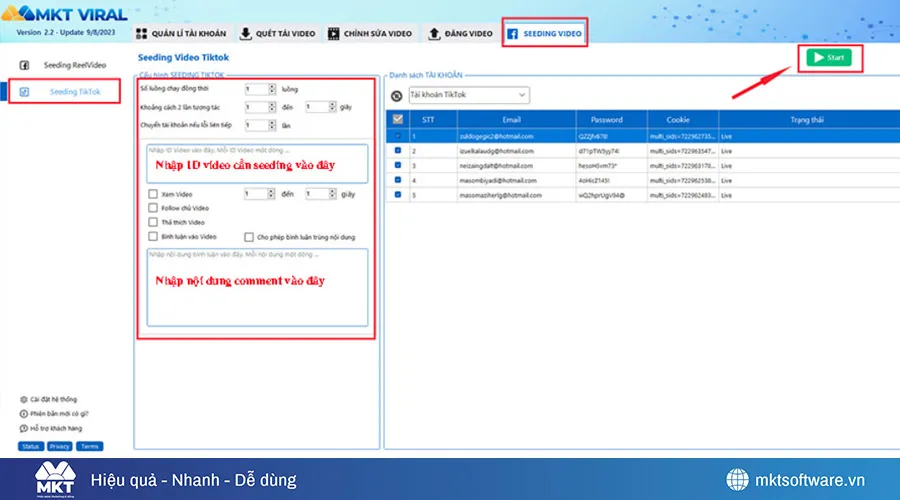Image resolution: width=900 pixels, height=500 pixels.
Task: Click the Phiên bản mới có gì icon
Action: [23, 412]
